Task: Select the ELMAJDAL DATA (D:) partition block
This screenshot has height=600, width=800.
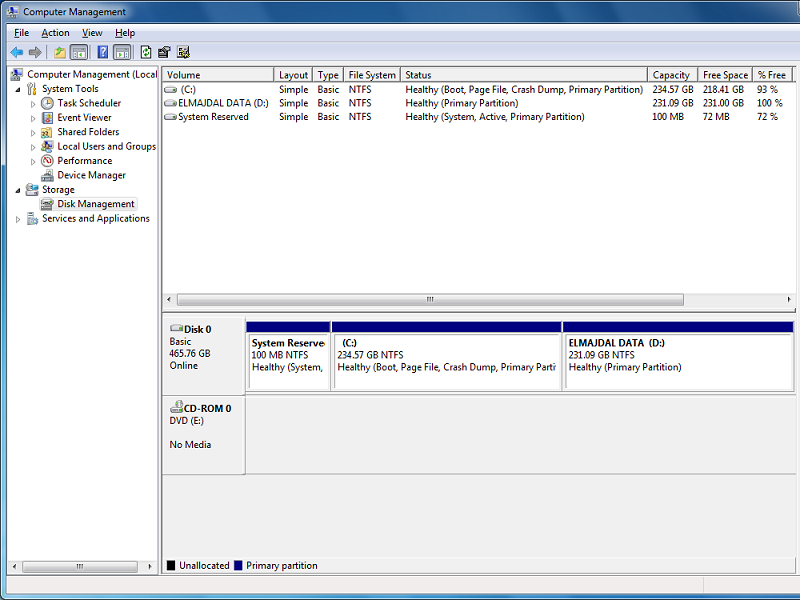Action: [x=677, y=361]
